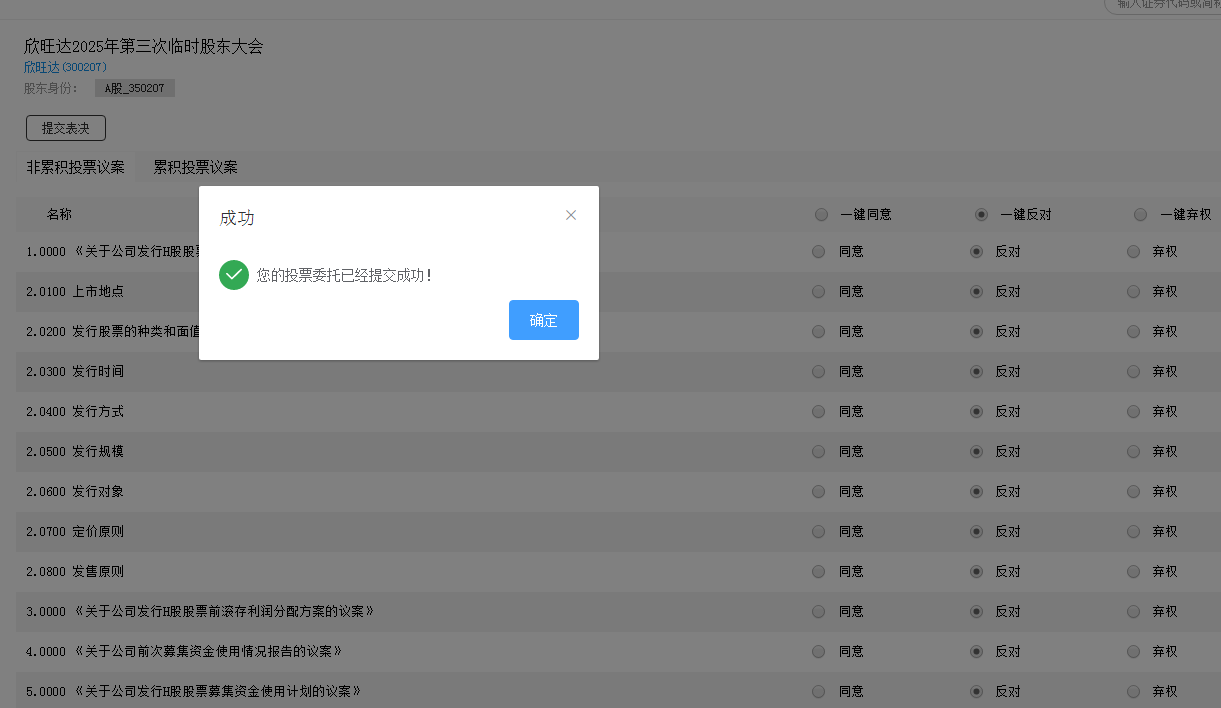1221x708 pixels.
Task: Click proposal 4.0000 前次募集资金 text
Action: (184, 651)
